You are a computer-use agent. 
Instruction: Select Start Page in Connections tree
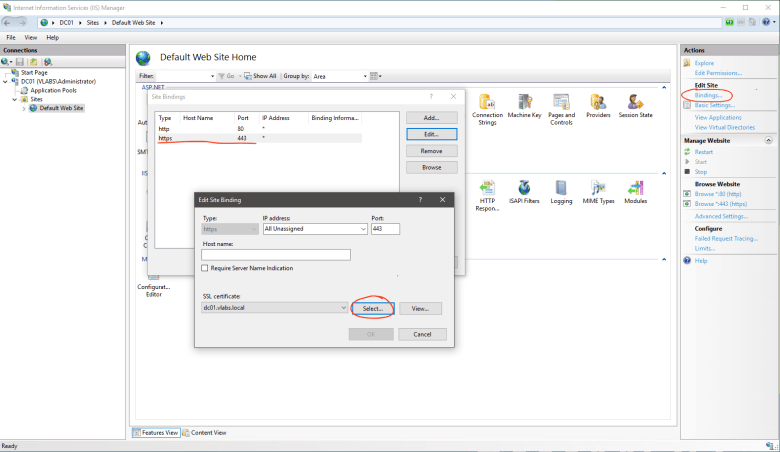point(34,73)
